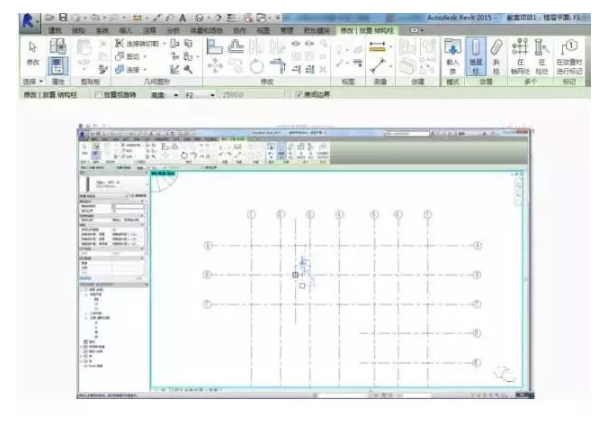
Task: Click the 2500.0 height value field
Action: pyautogui.click(x=251, y=95)
